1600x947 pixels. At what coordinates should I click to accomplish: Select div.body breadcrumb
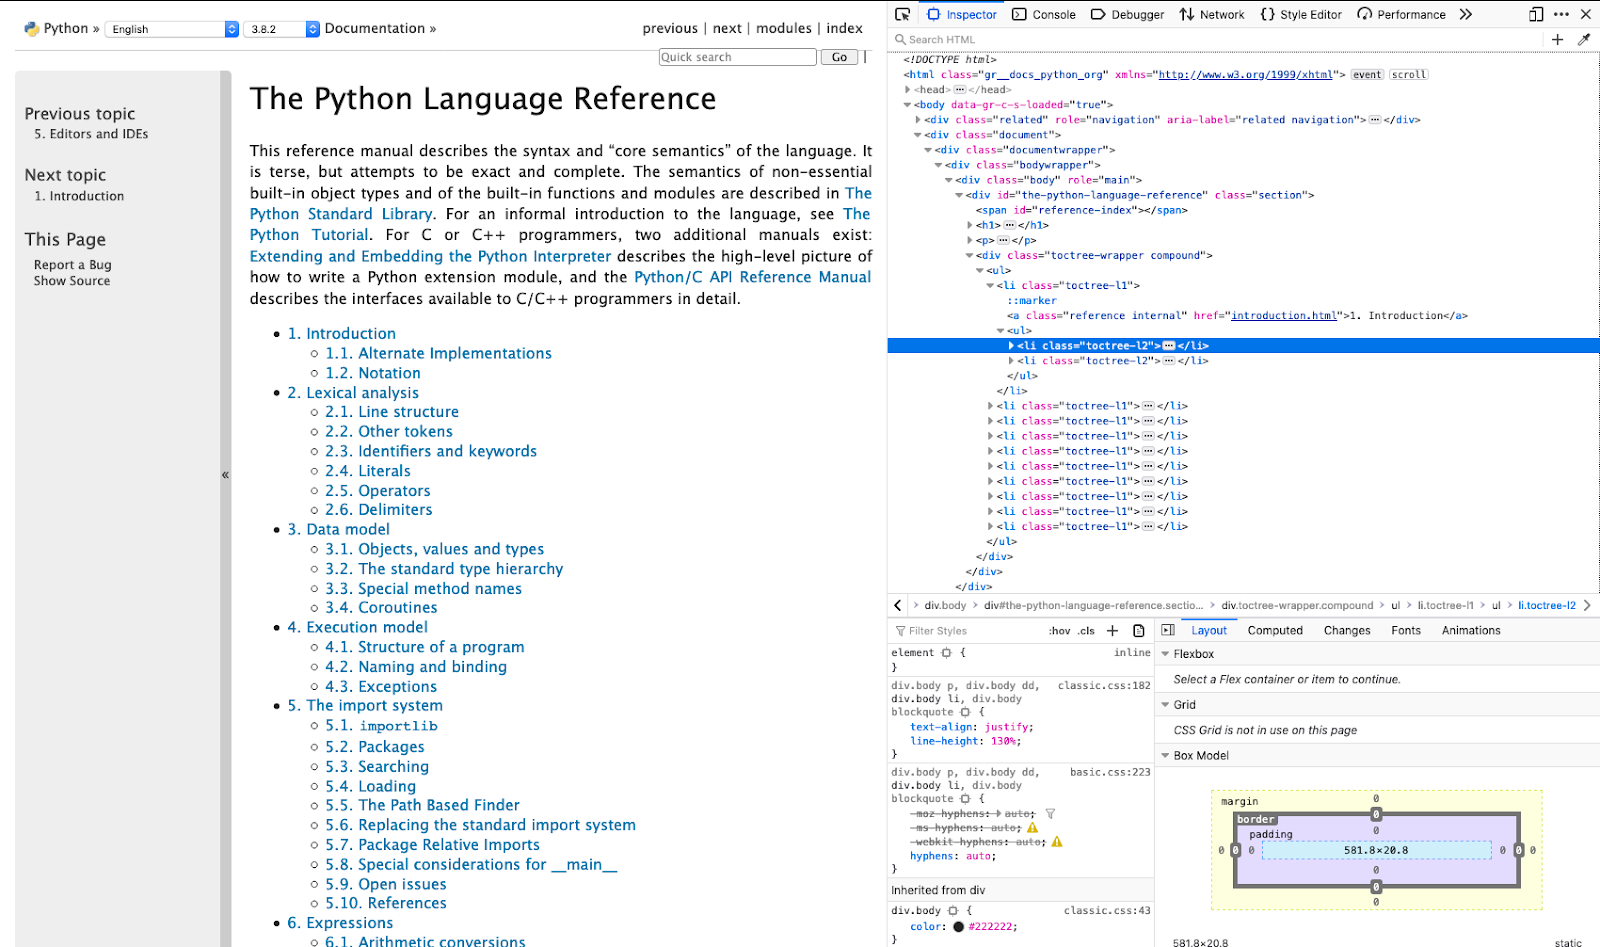pyautogui.click(x=945, y=605)
